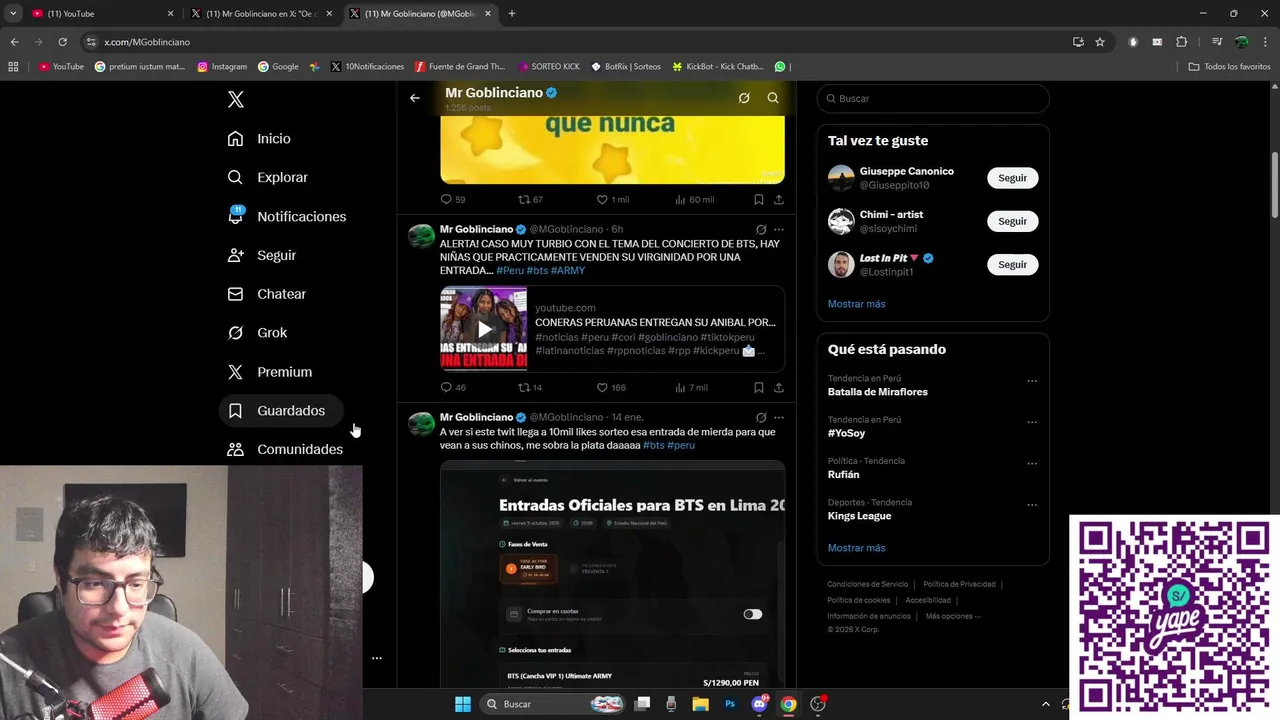Share the ALERTA BTS post
This screenshot has height=720, width=1280.
(x=779, y=387)
